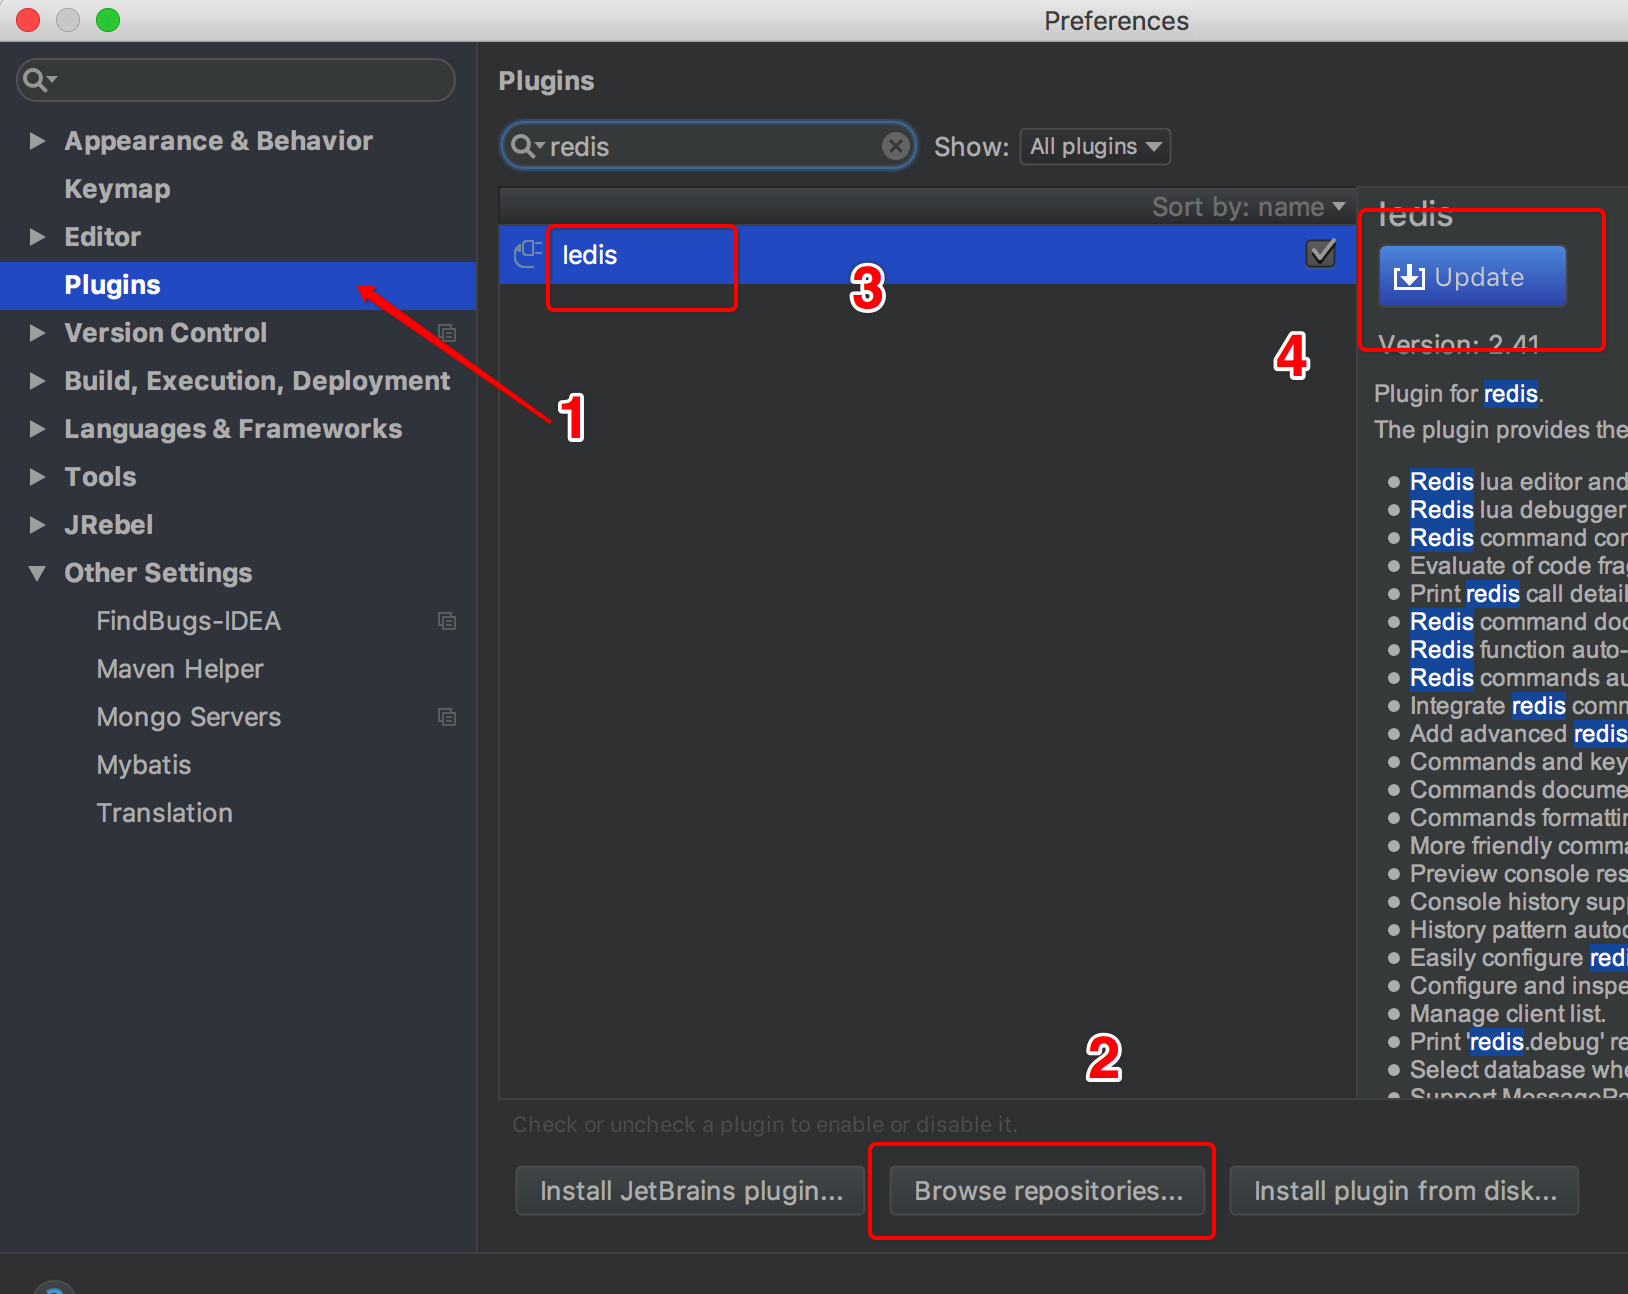Click the project-level icon beside Version Control
This screenshot has width=1628, height=1294.
pyautogui.click(x=447, y=333)
